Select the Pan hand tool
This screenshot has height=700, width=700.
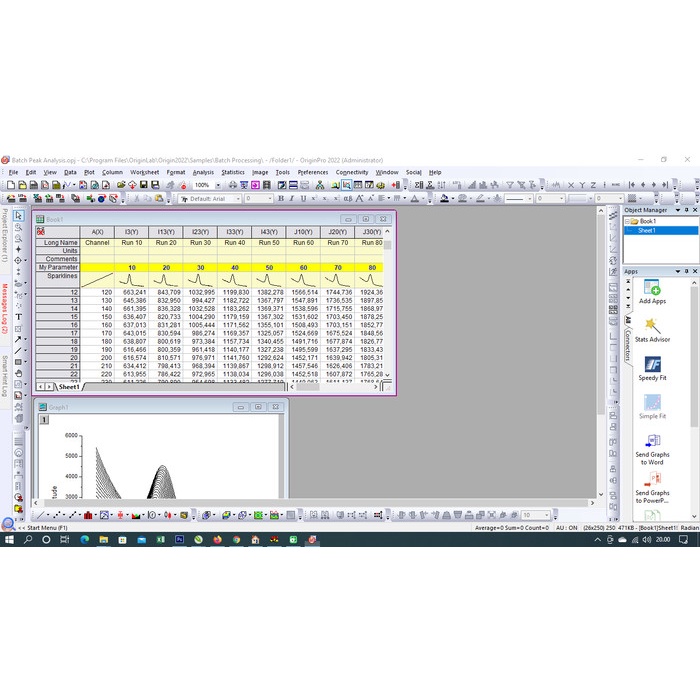click(x=18, y=373)
